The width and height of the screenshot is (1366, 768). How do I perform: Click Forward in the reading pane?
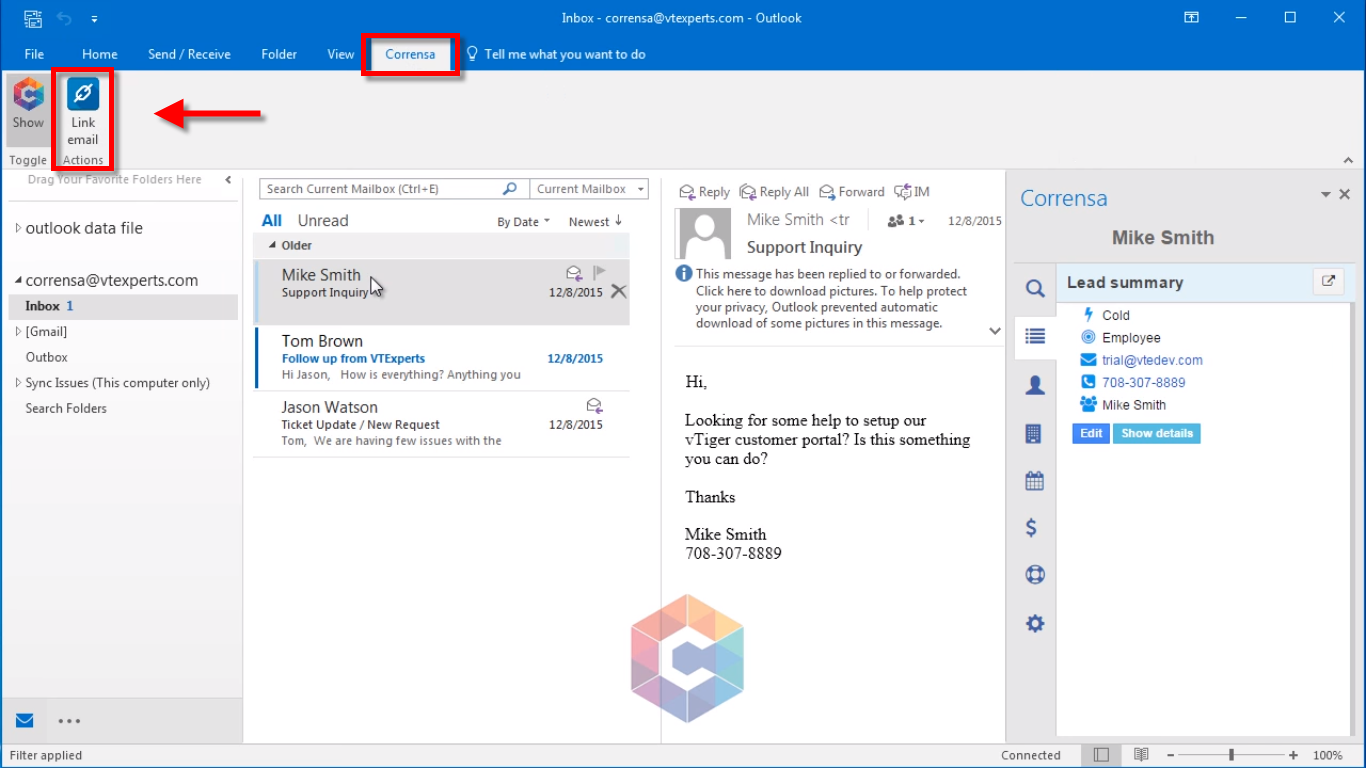tap(851, 192)
